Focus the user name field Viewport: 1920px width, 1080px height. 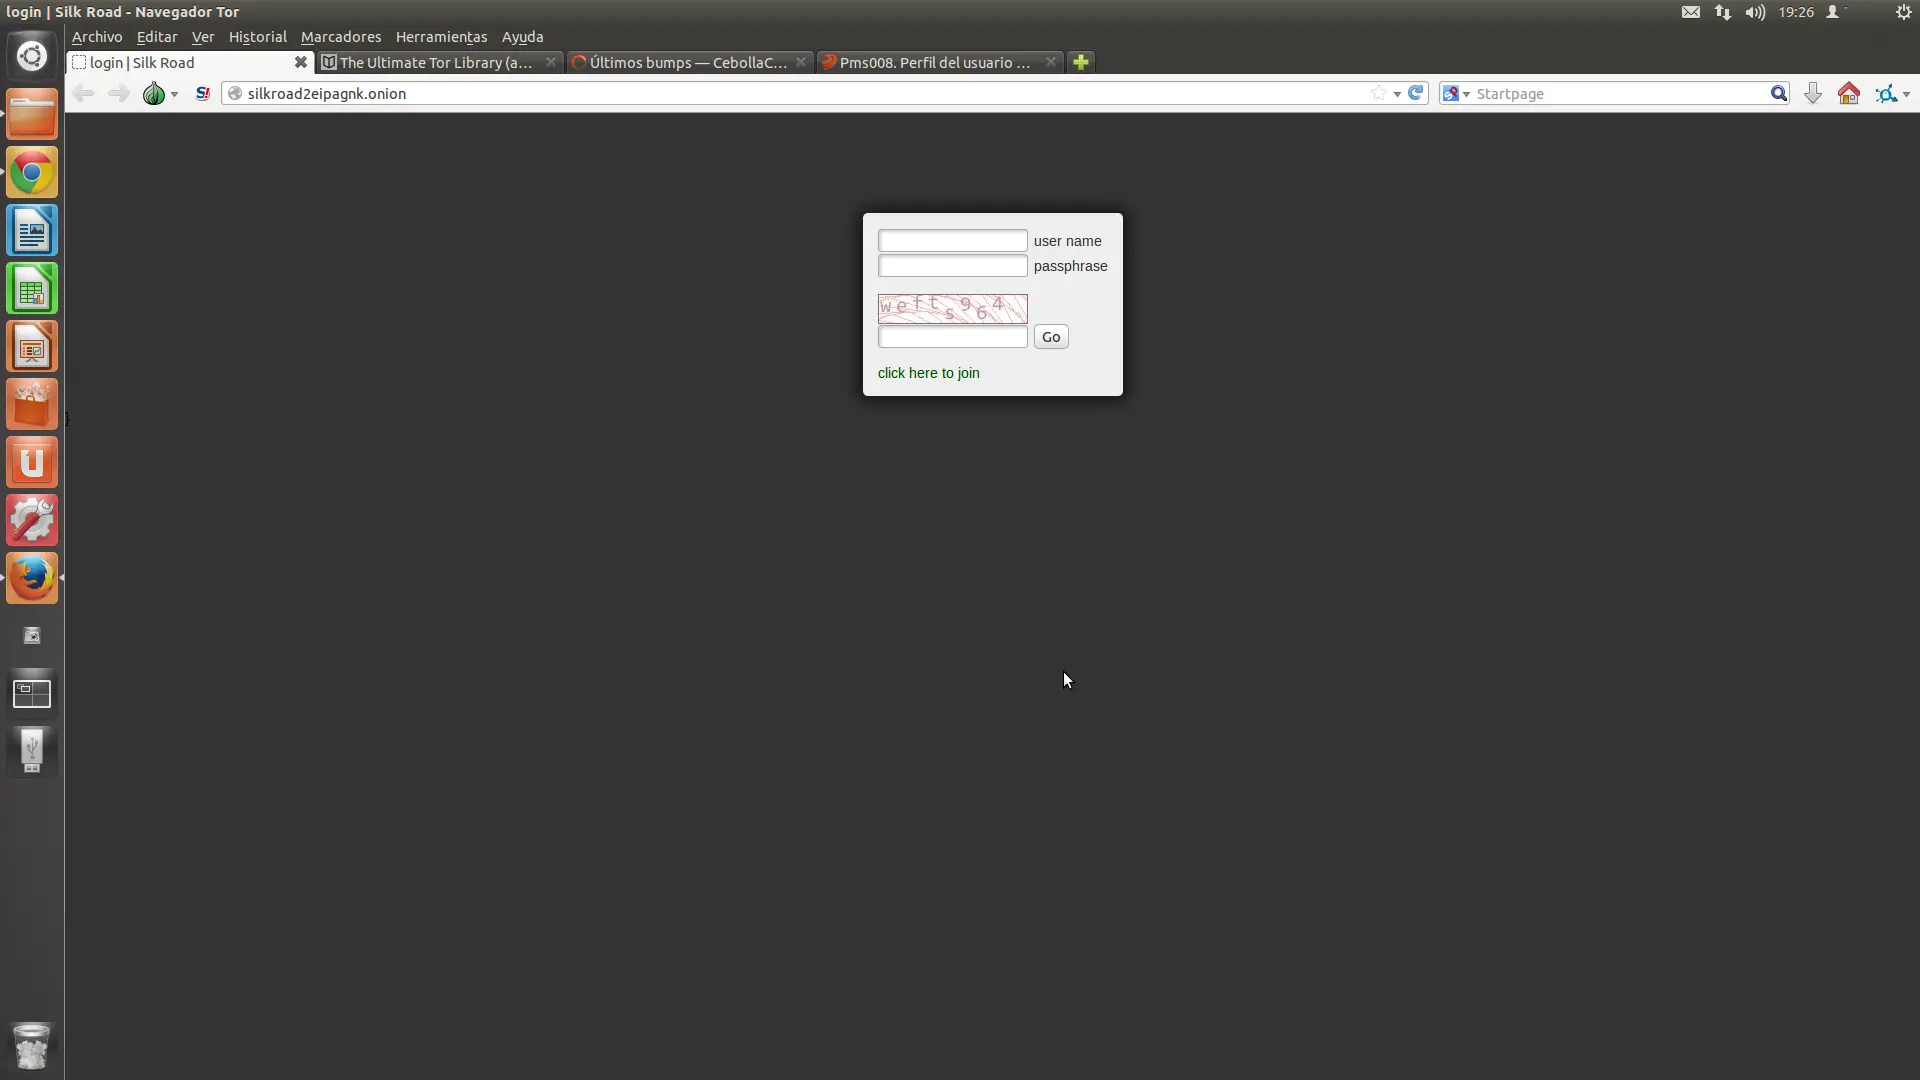[953, 241]
